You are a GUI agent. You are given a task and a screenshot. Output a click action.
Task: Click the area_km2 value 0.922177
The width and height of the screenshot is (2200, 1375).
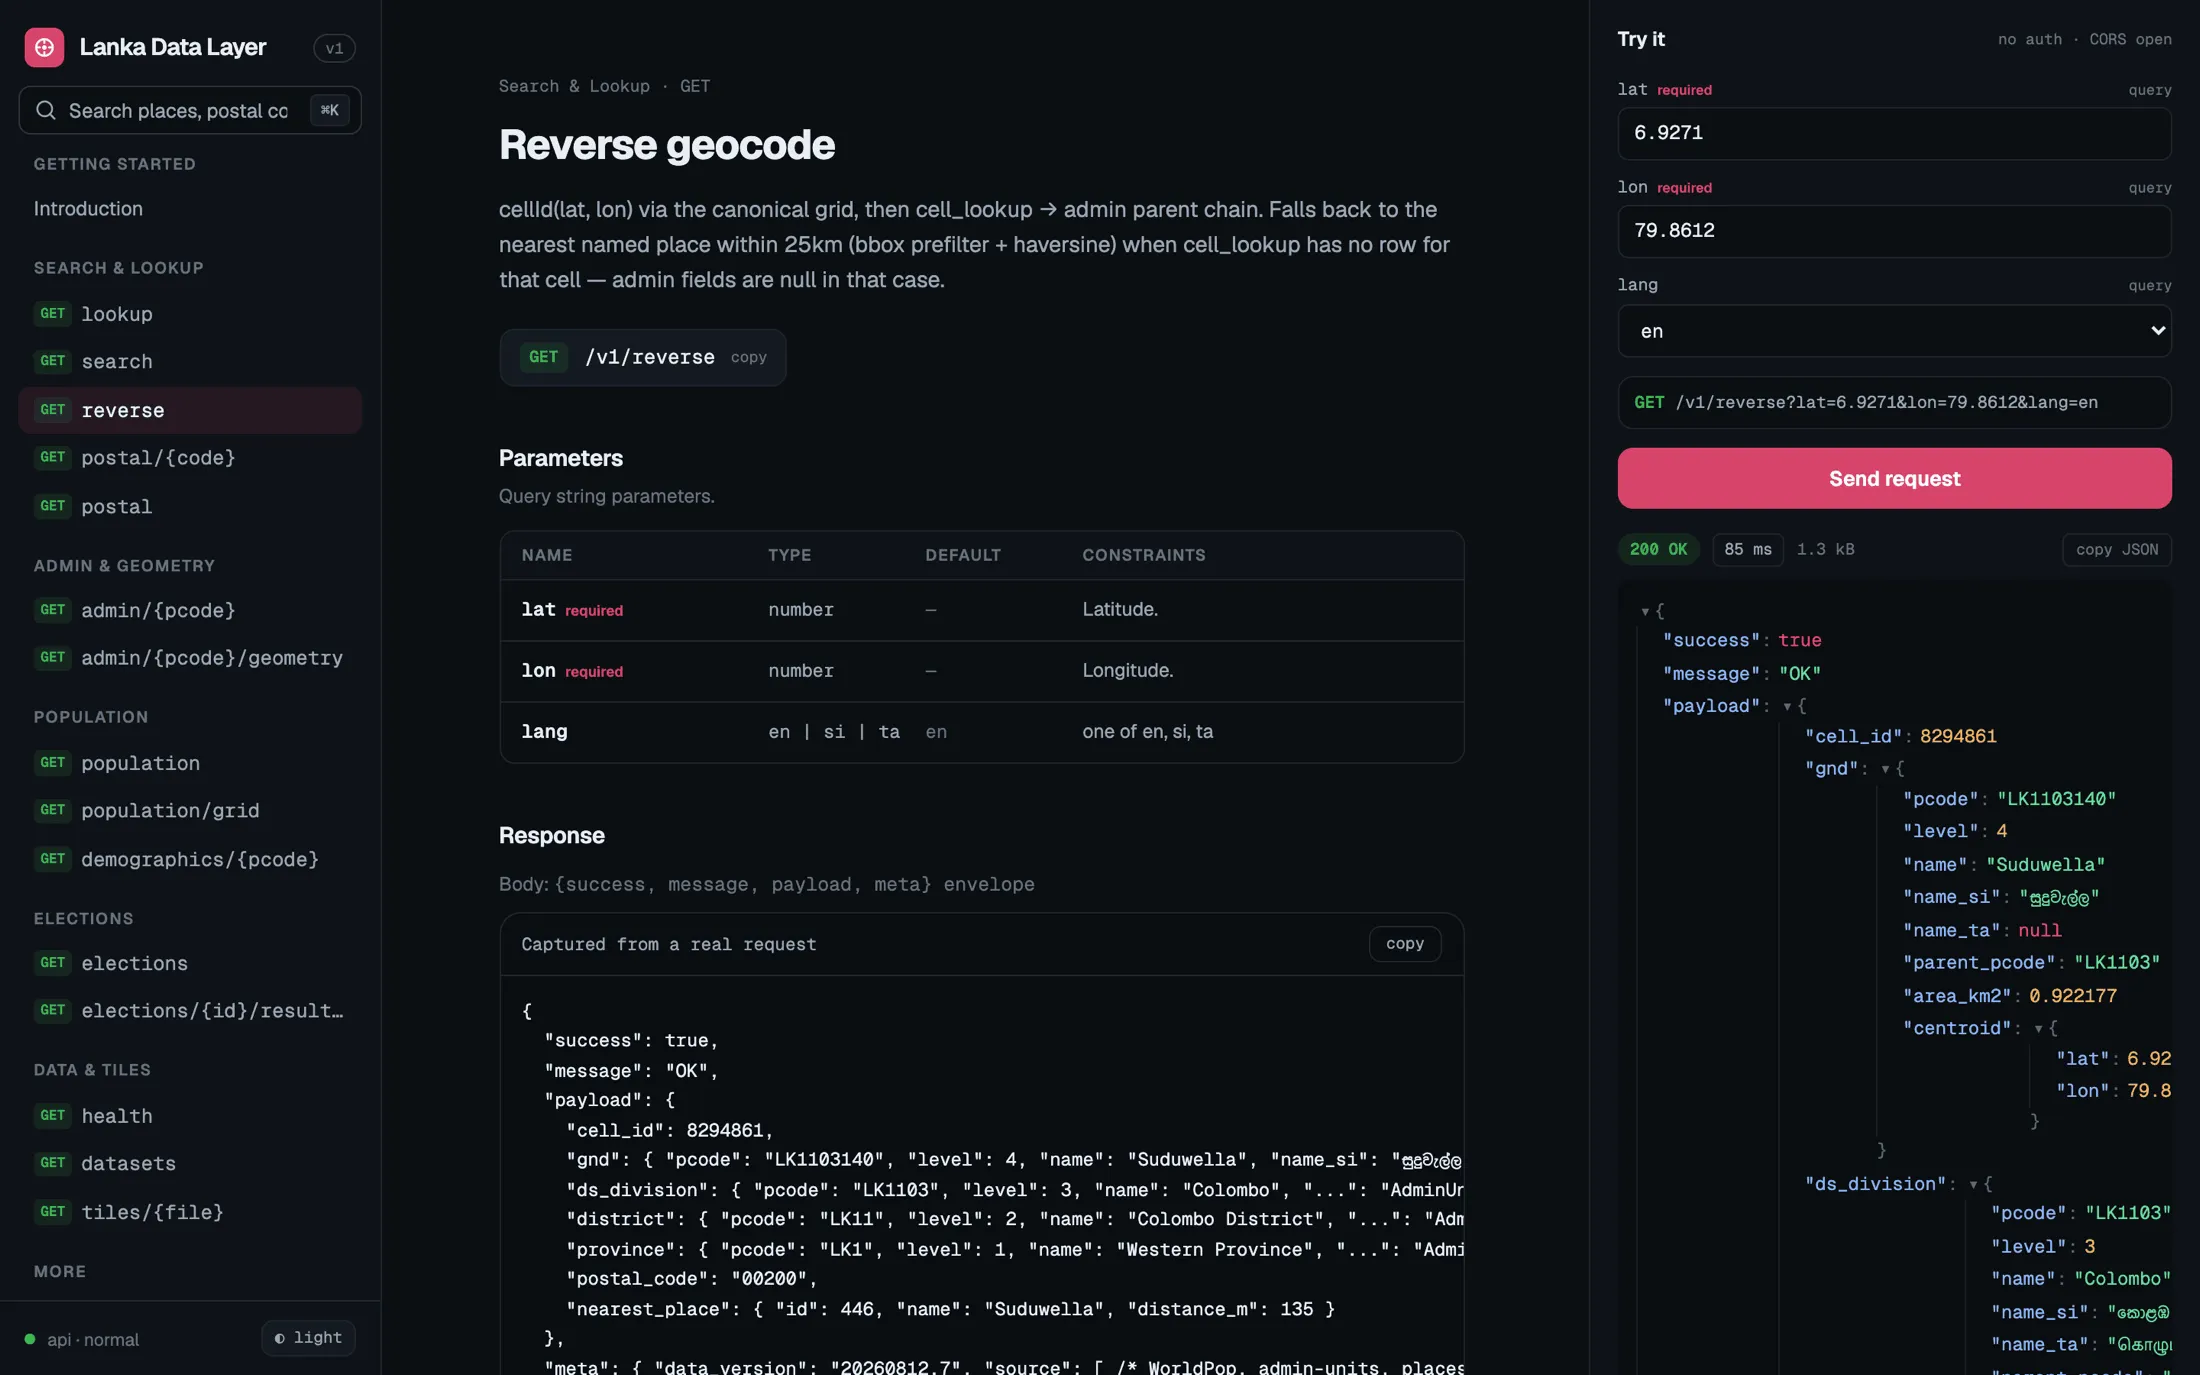tap(2072, 996)
